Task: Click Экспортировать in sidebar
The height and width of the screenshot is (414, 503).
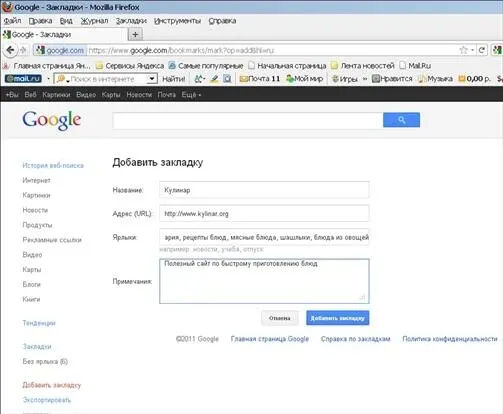Action: tap(47, 400)
